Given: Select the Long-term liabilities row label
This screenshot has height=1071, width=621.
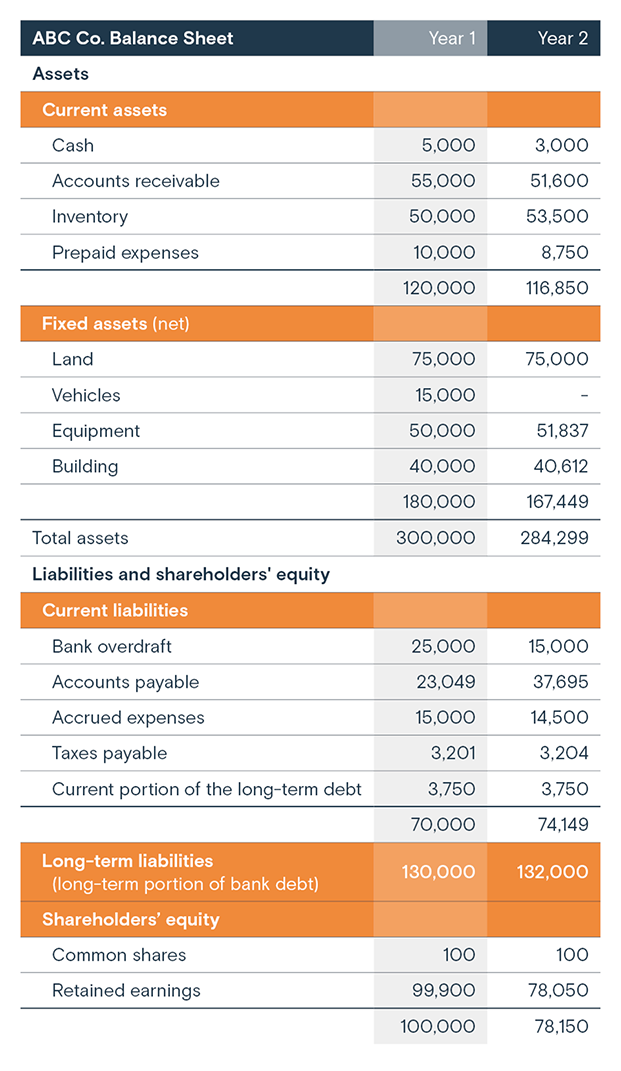Looking at the screenshot, I should (x=128, y=861).
